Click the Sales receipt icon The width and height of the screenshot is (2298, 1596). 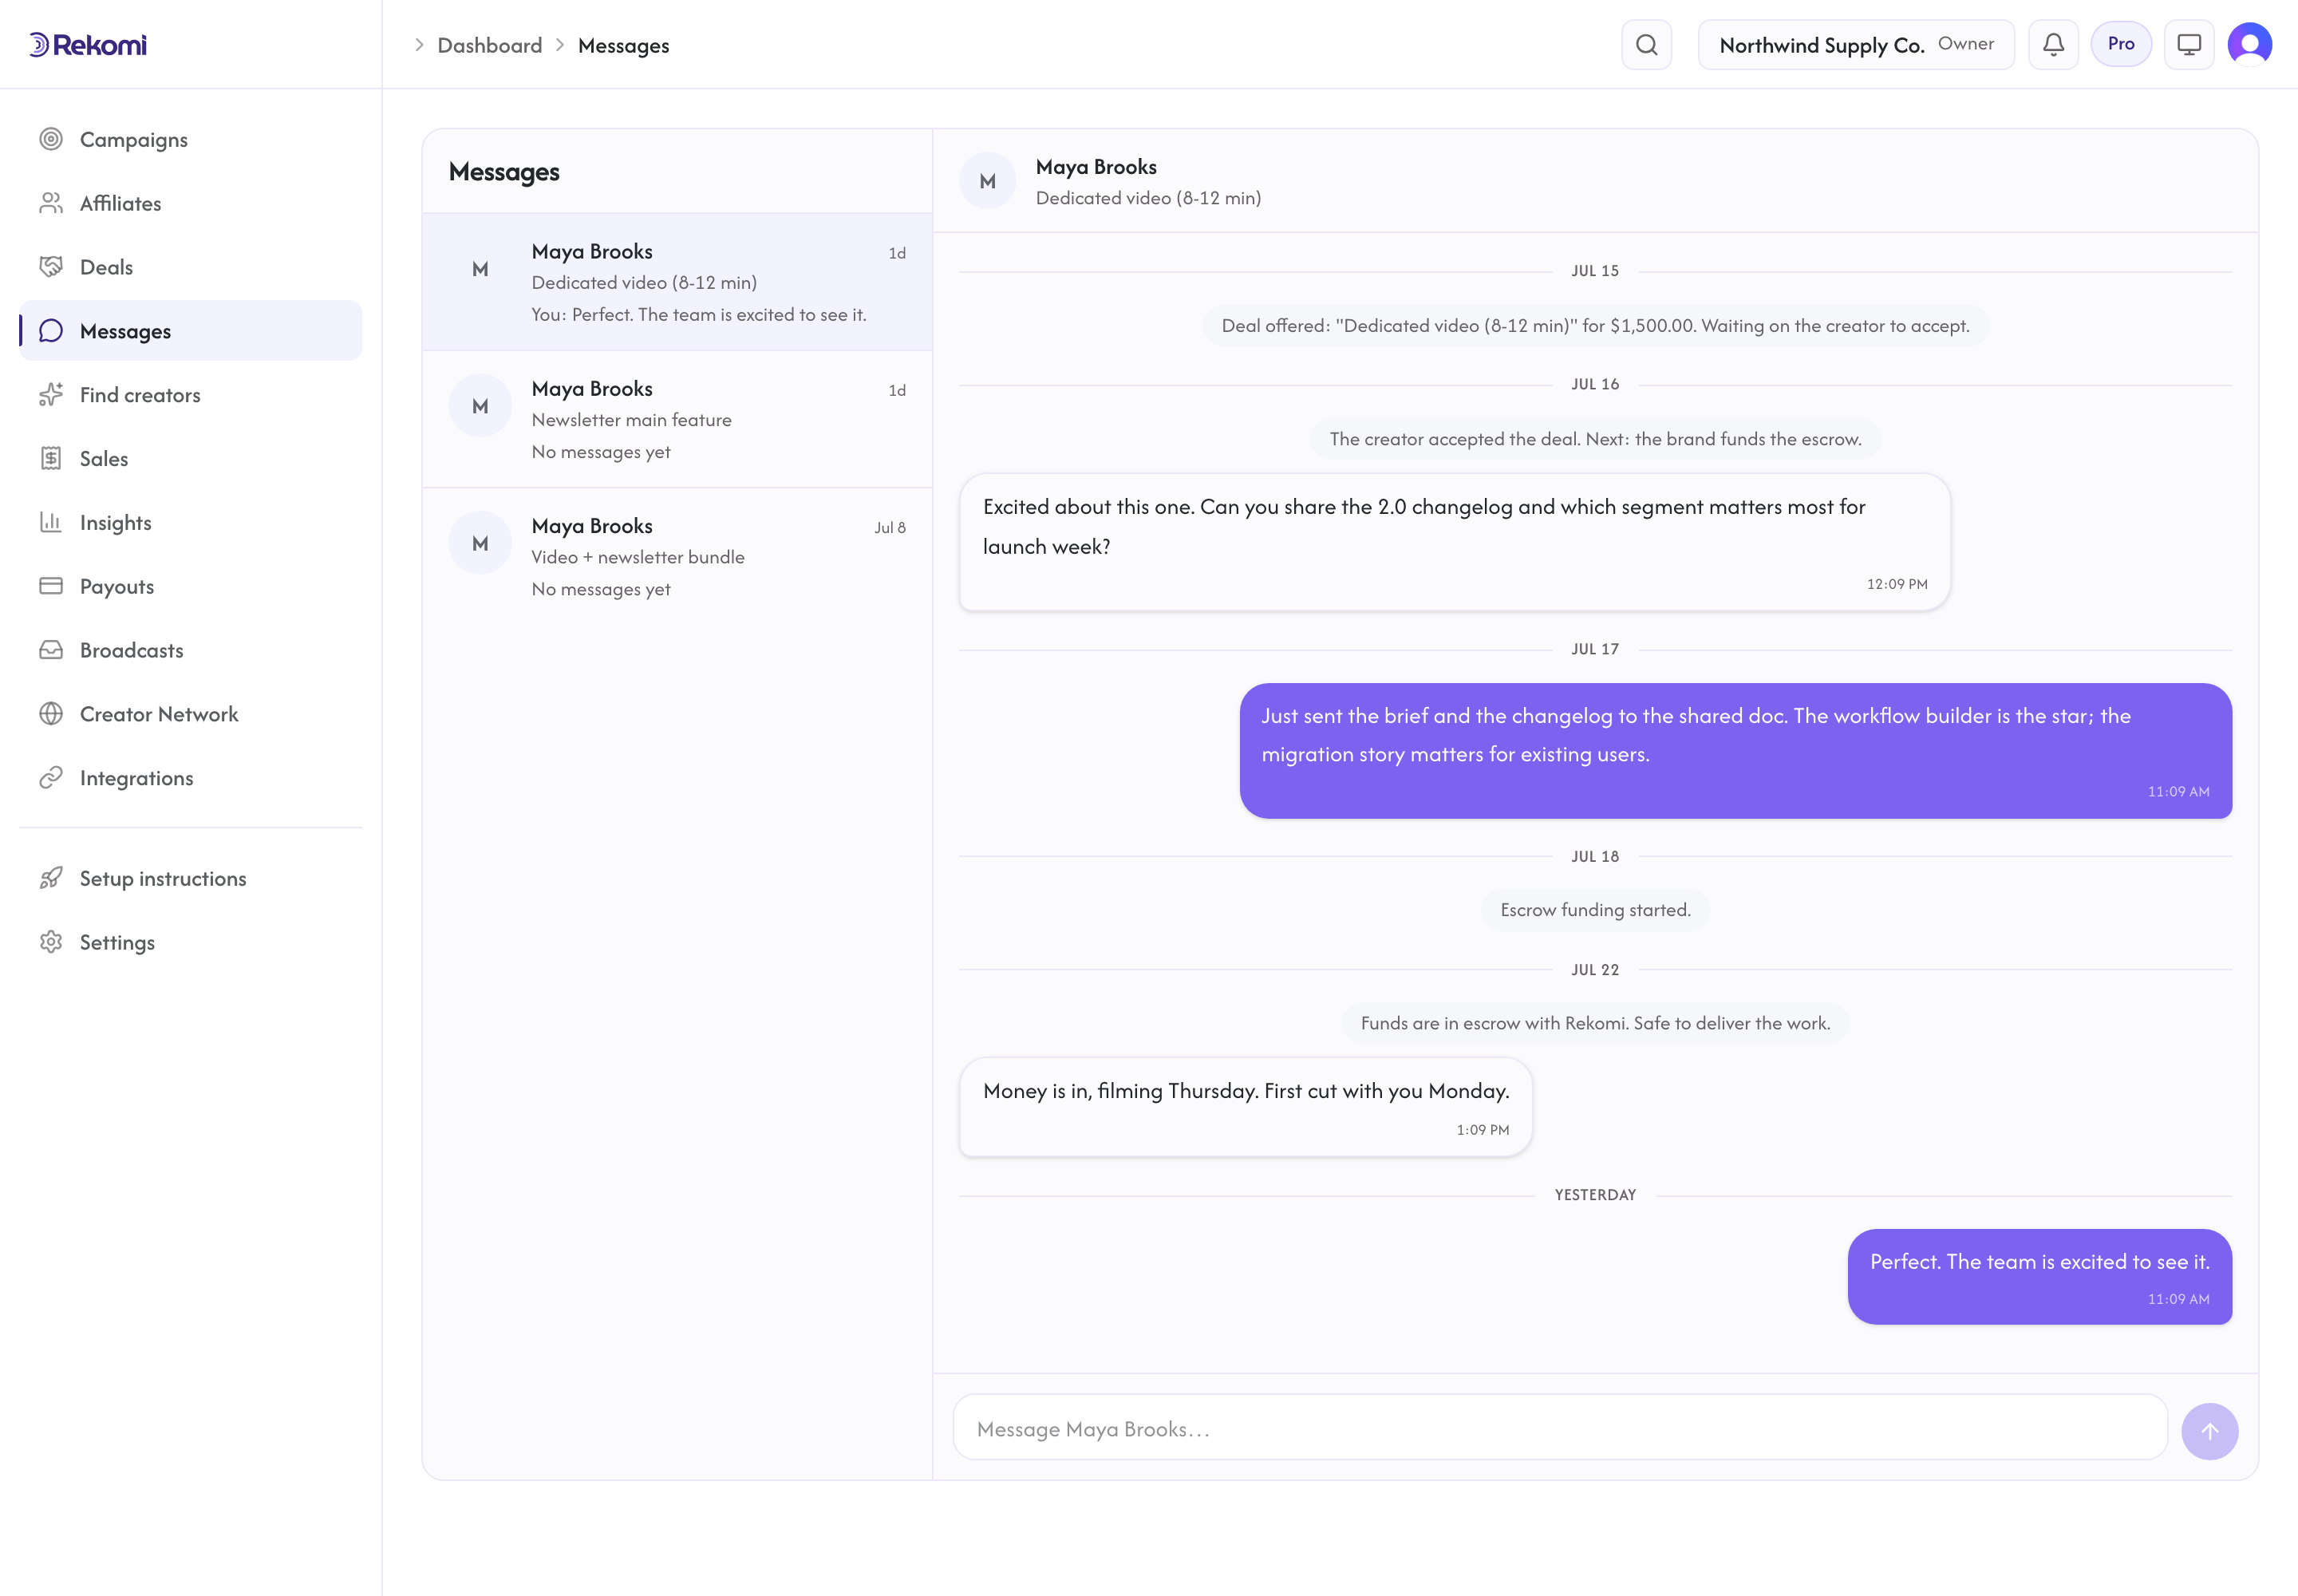coord(51,459)
